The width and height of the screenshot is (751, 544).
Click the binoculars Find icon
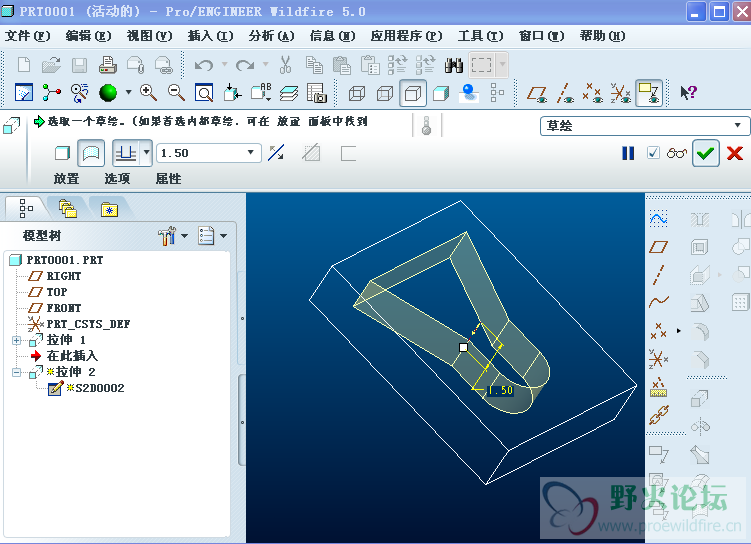point(453,65)
